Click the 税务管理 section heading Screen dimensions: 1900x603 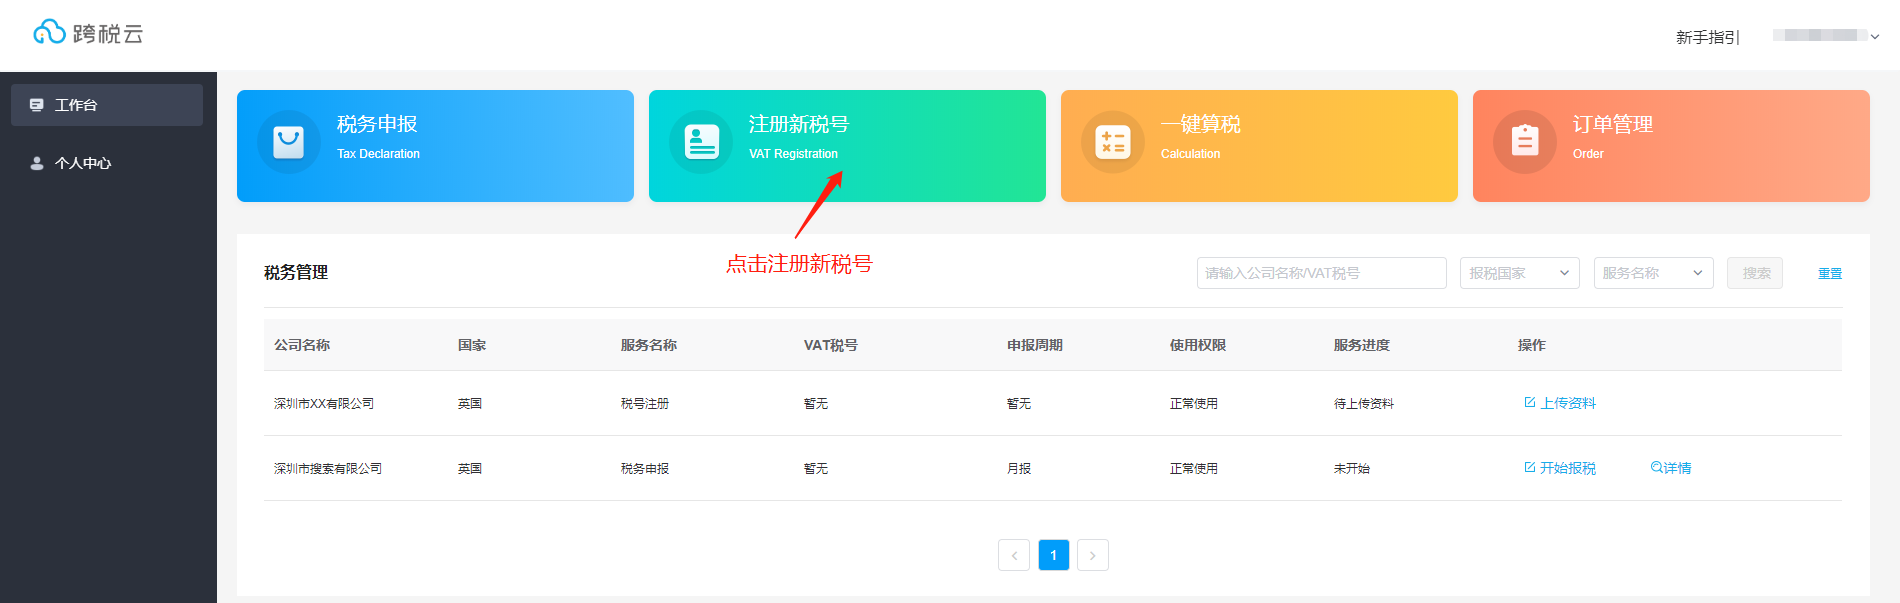[296, 273]
